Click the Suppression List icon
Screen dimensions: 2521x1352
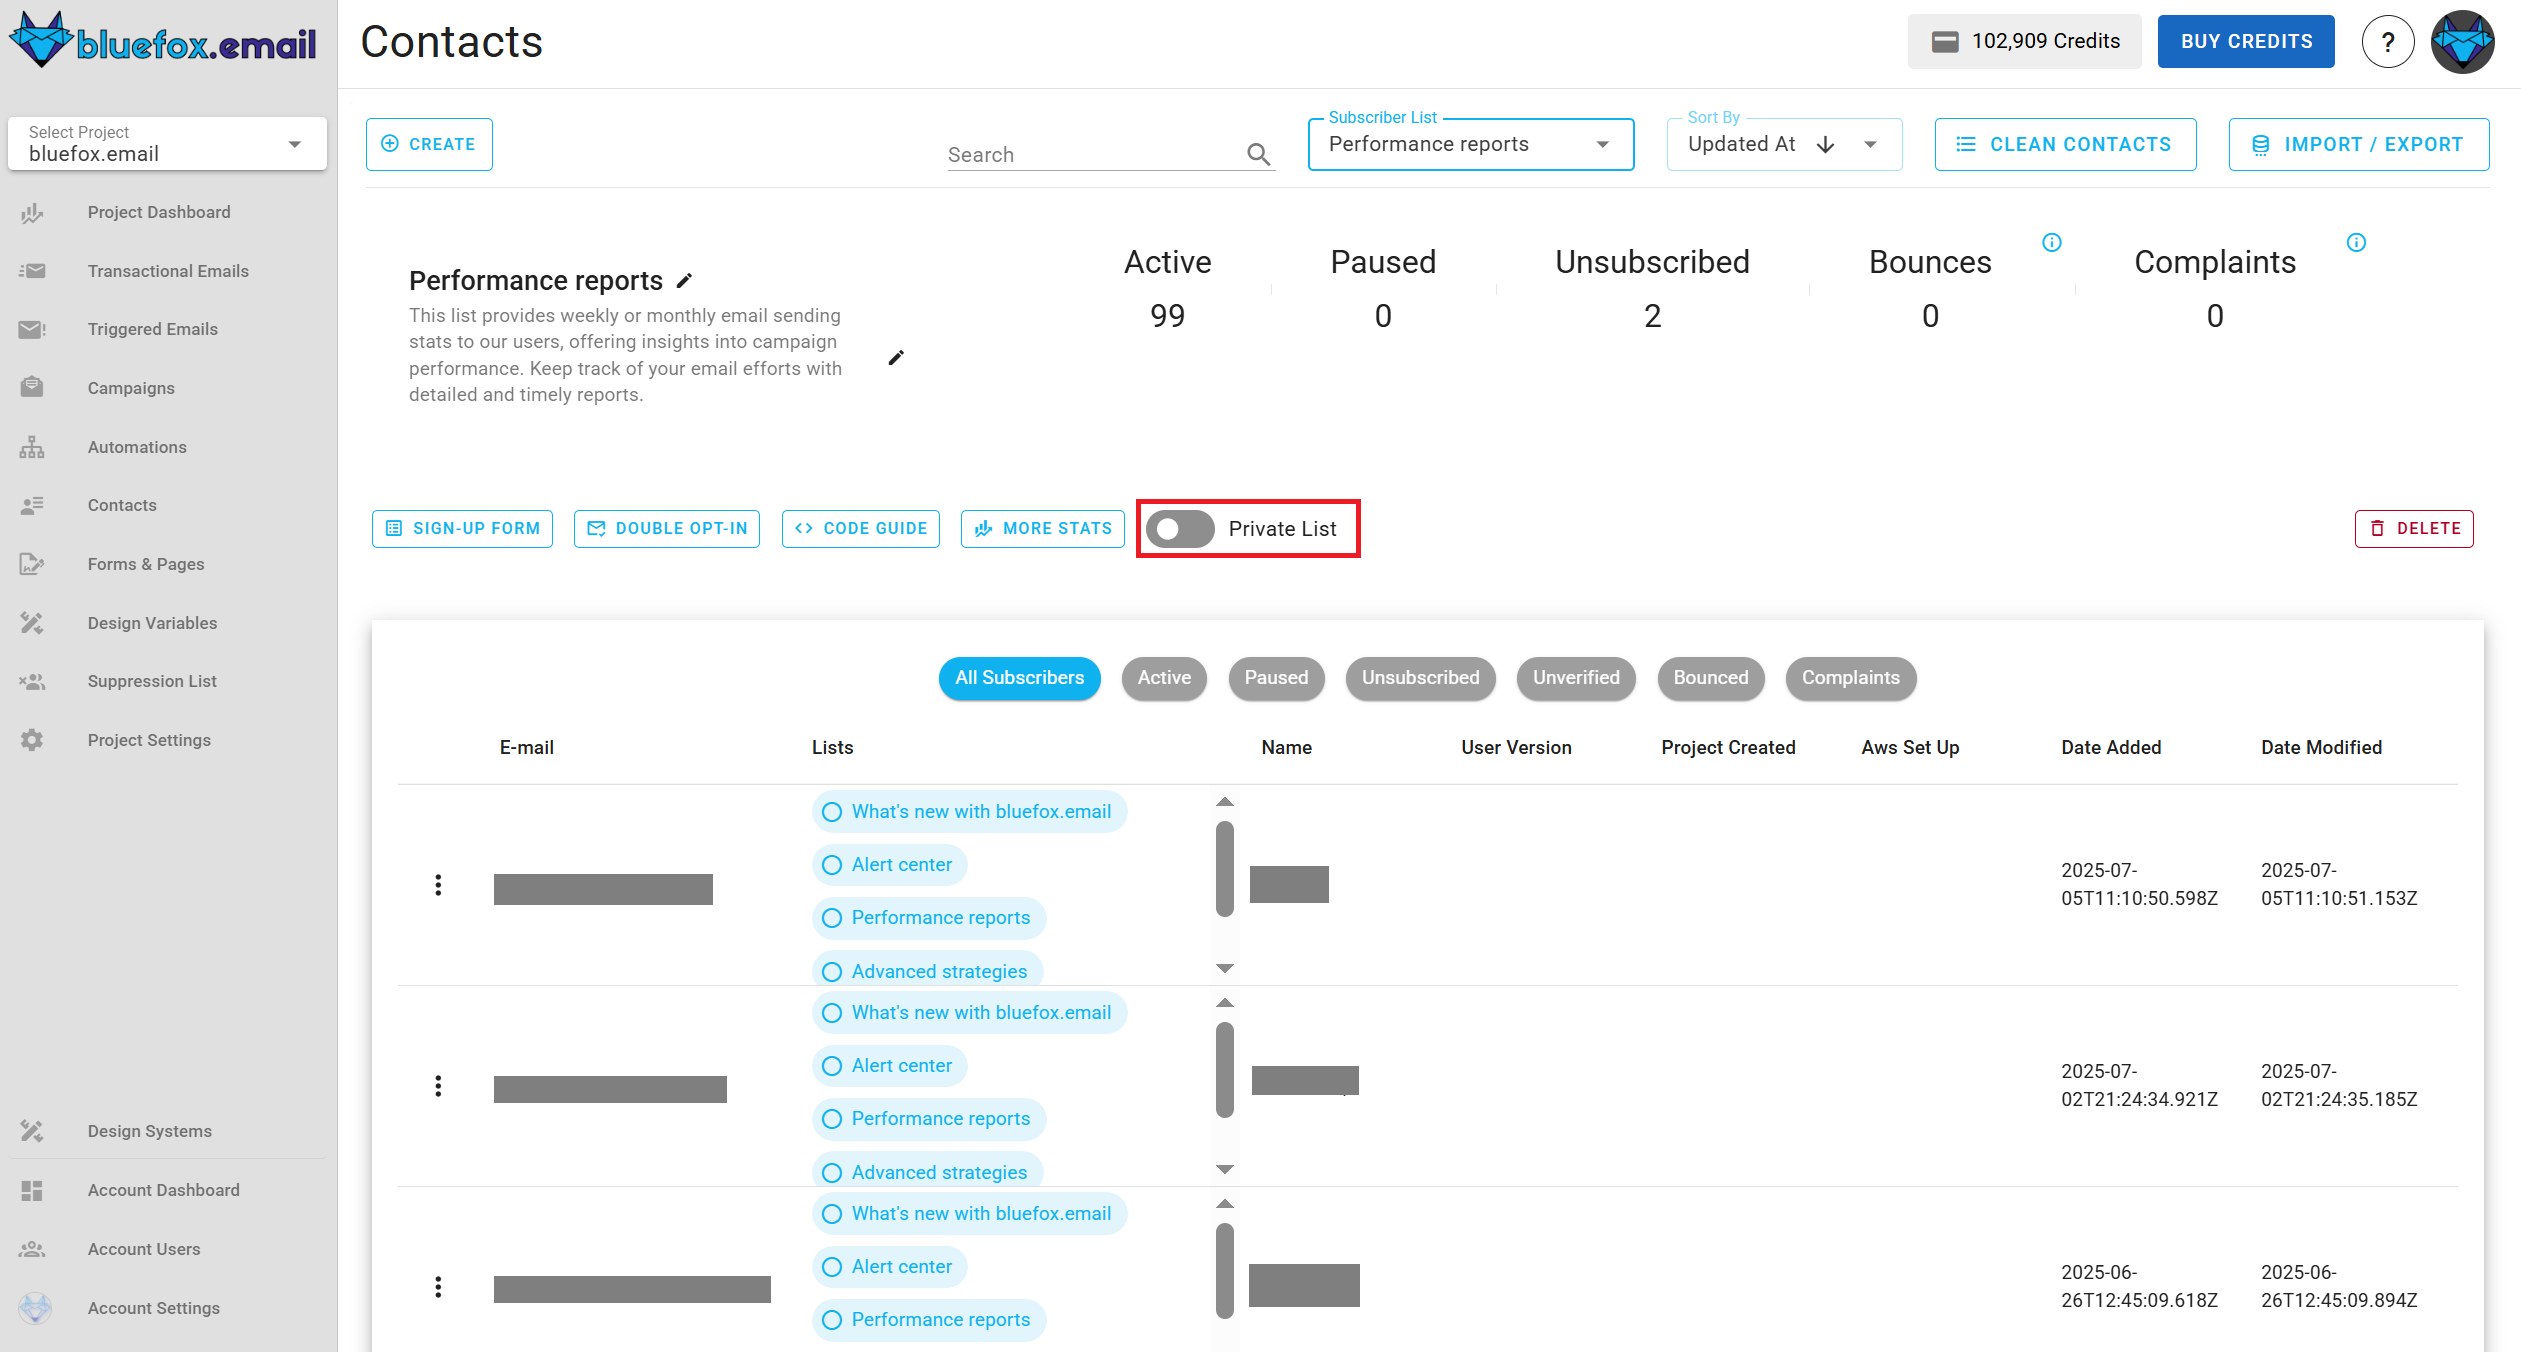point(32,681)
